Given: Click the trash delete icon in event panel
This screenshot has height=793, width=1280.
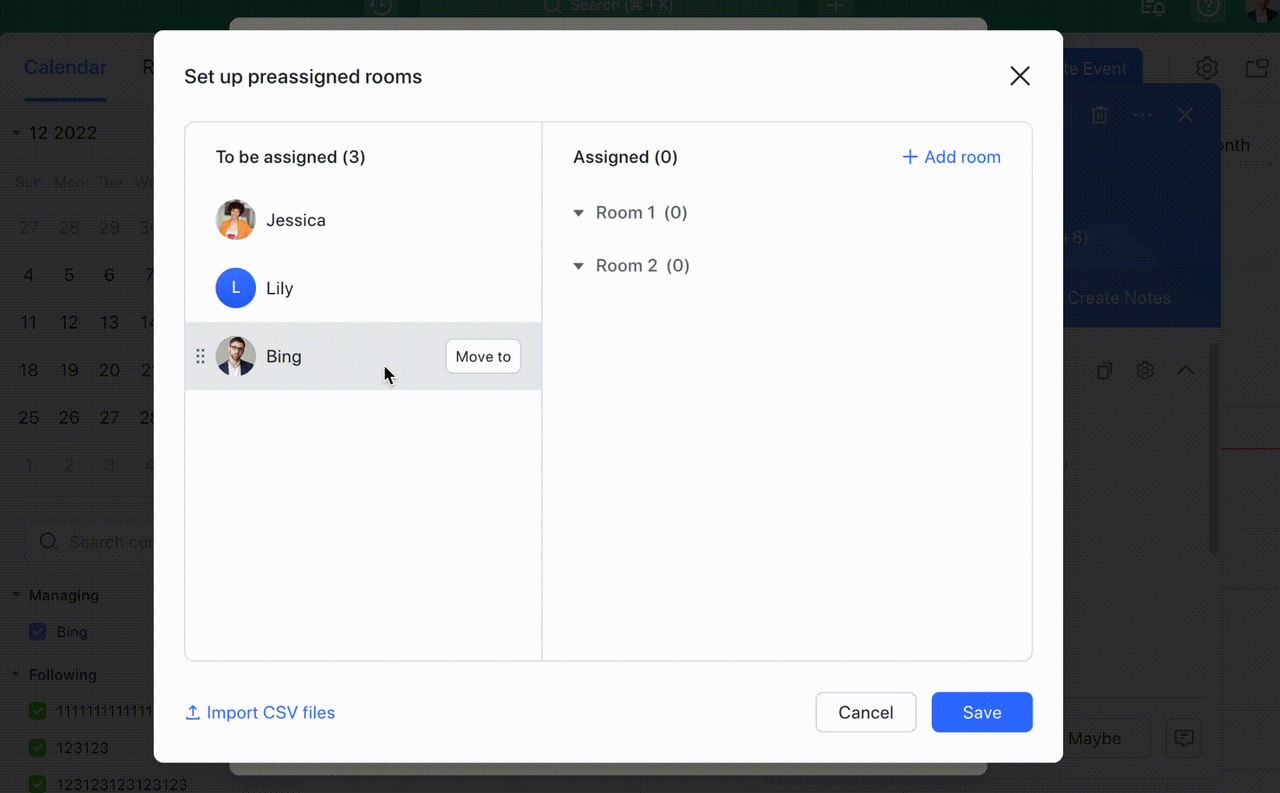Looking at the screenshot, I should 1099,115.
